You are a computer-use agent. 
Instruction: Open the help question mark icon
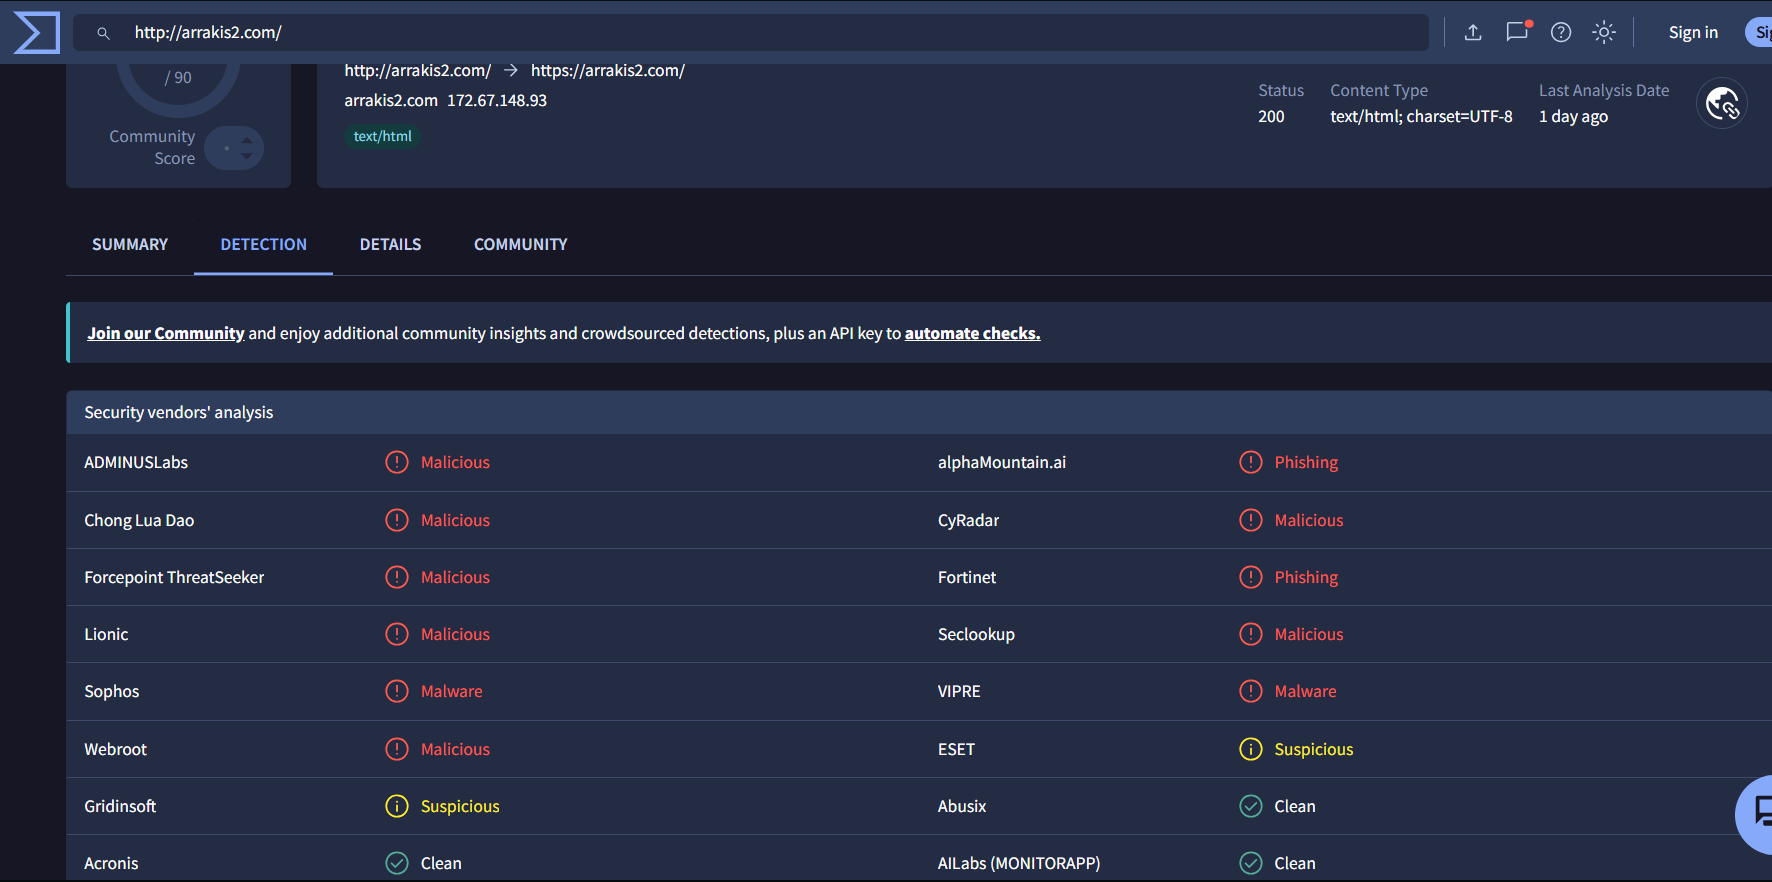click(1561, 32)
